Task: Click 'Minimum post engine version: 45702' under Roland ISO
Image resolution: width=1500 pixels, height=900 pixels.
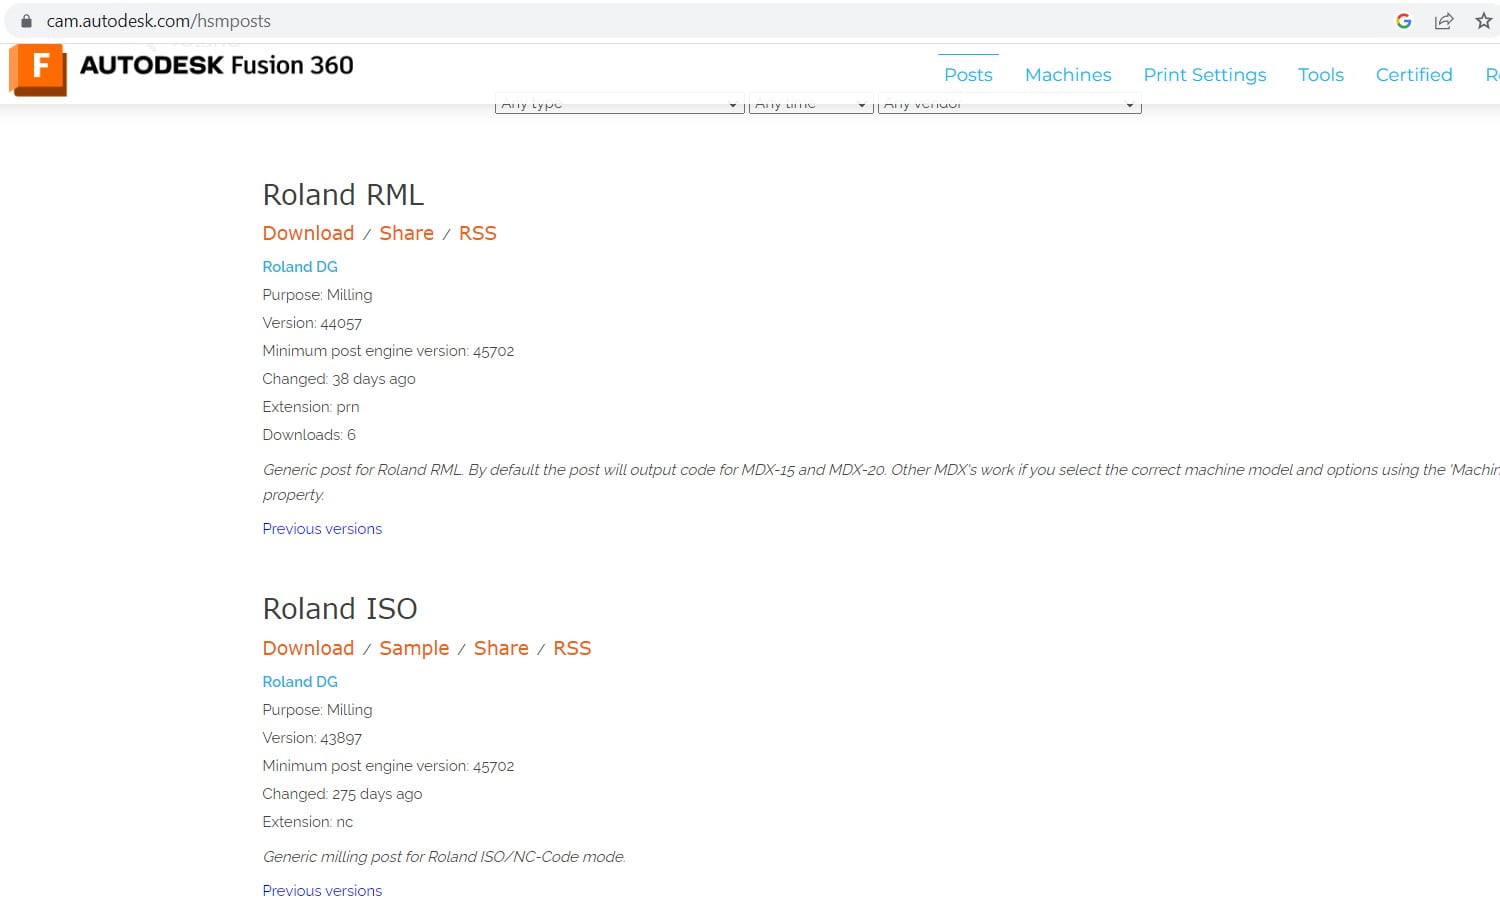Action: point(388,766)
